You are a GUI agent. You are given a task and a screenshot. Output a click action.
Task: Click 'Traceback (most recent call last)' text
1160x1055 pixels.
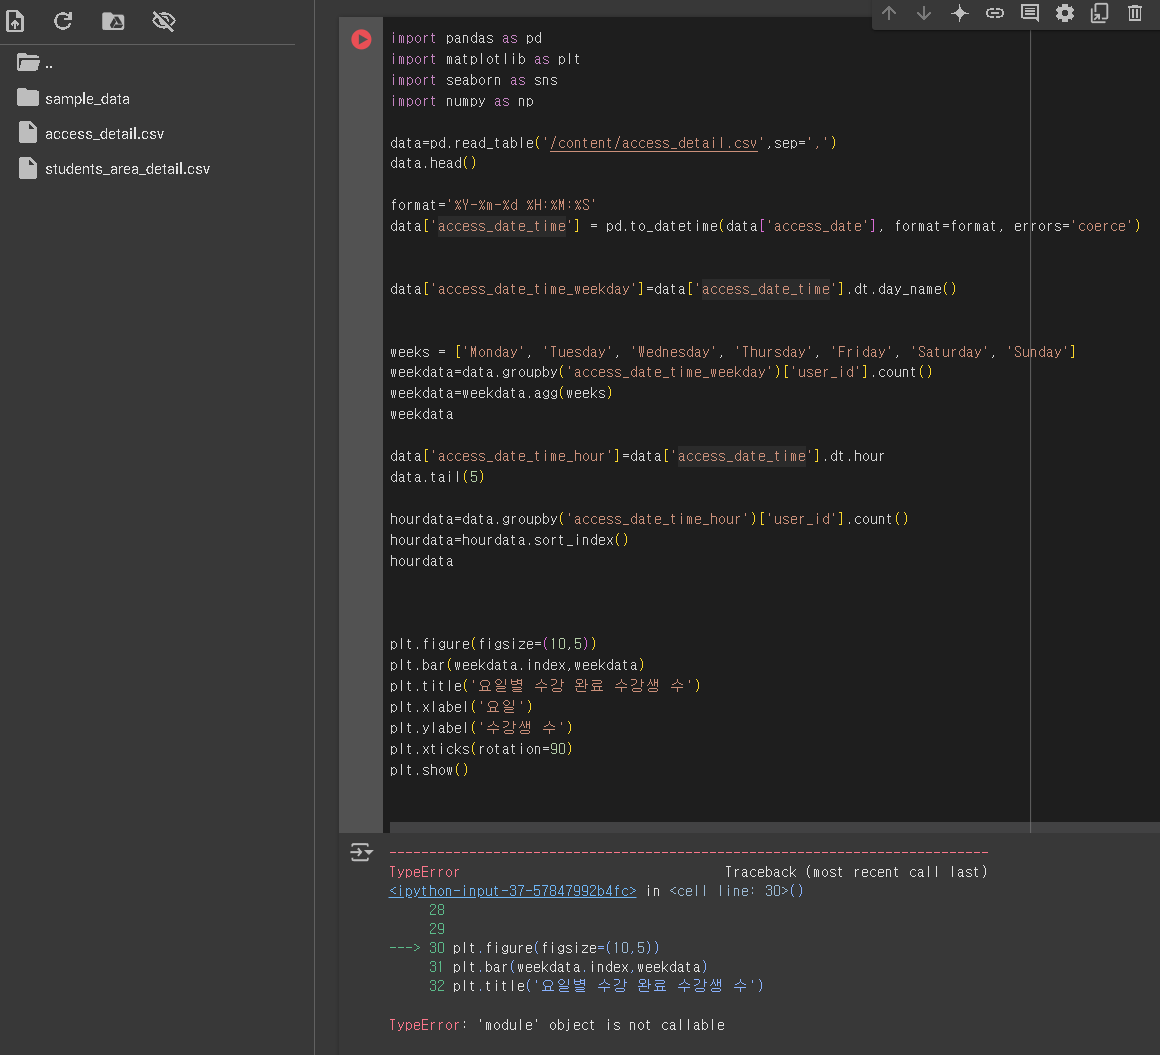click(856, 872)
